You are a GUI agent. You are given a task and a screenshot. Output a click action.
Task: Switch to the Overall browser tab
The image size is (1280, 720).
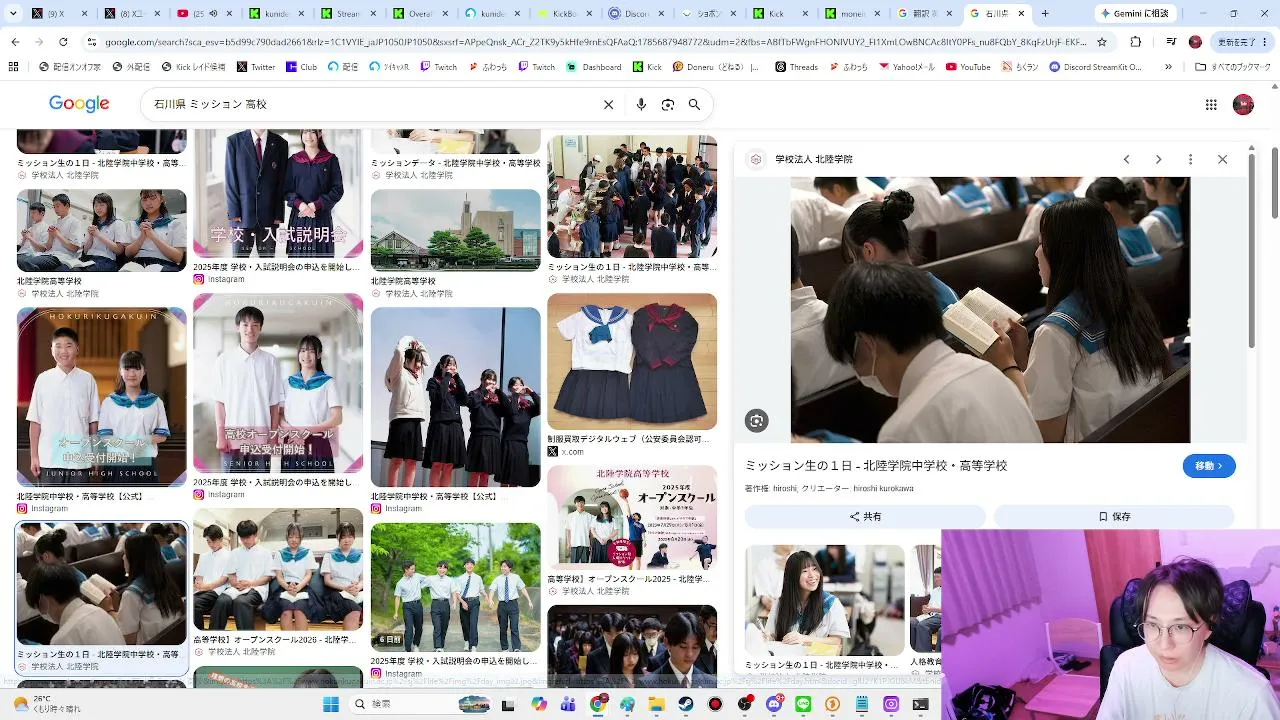(x=422, y=14)
